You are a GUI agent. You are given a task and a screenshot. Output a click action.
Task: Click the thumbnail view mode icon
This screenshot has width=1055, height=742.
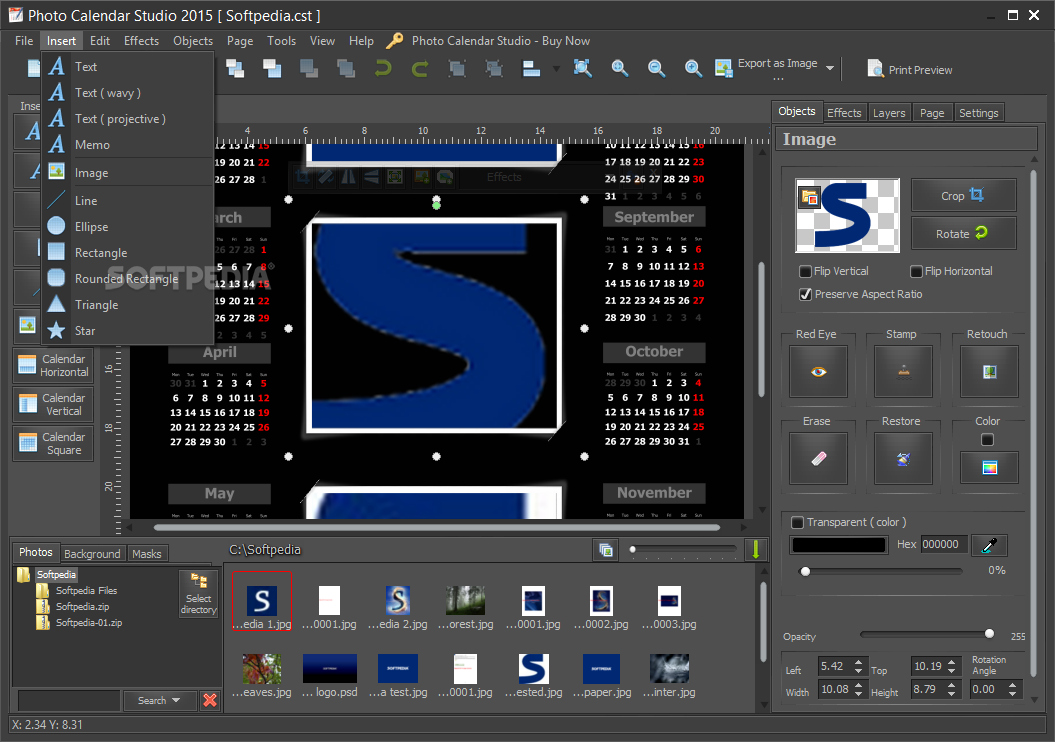[x=606, y=550]
